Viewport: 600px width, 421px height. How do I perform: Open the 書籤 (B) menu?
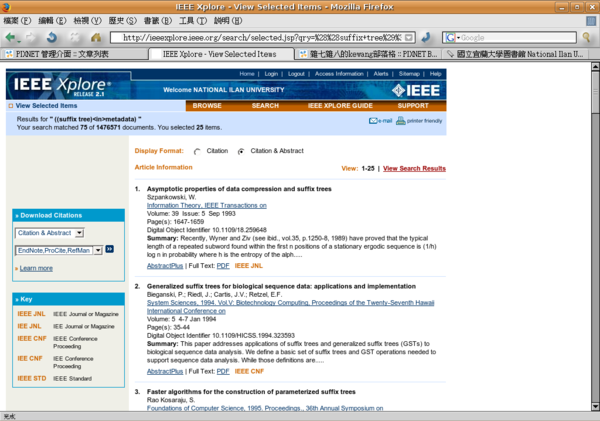coord(158,21)
